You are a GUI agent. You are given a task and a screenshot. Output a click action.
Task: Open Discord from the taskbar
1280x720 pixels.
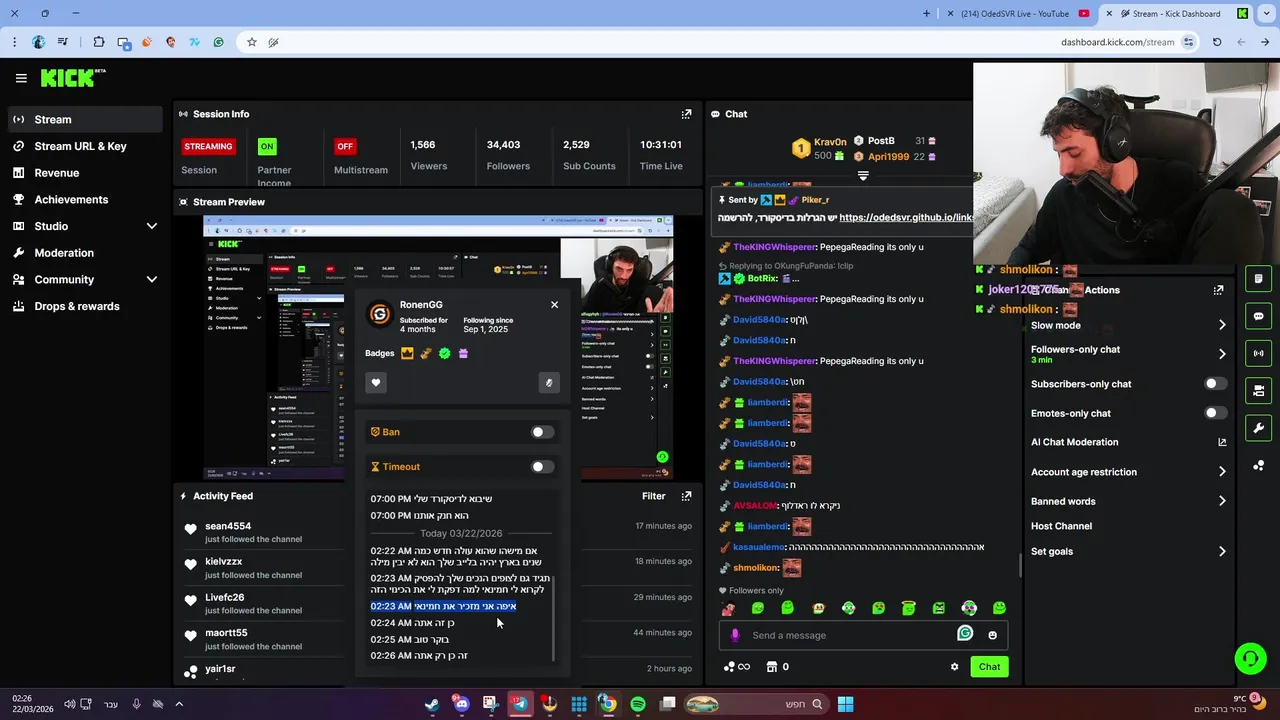click(461, 704)
